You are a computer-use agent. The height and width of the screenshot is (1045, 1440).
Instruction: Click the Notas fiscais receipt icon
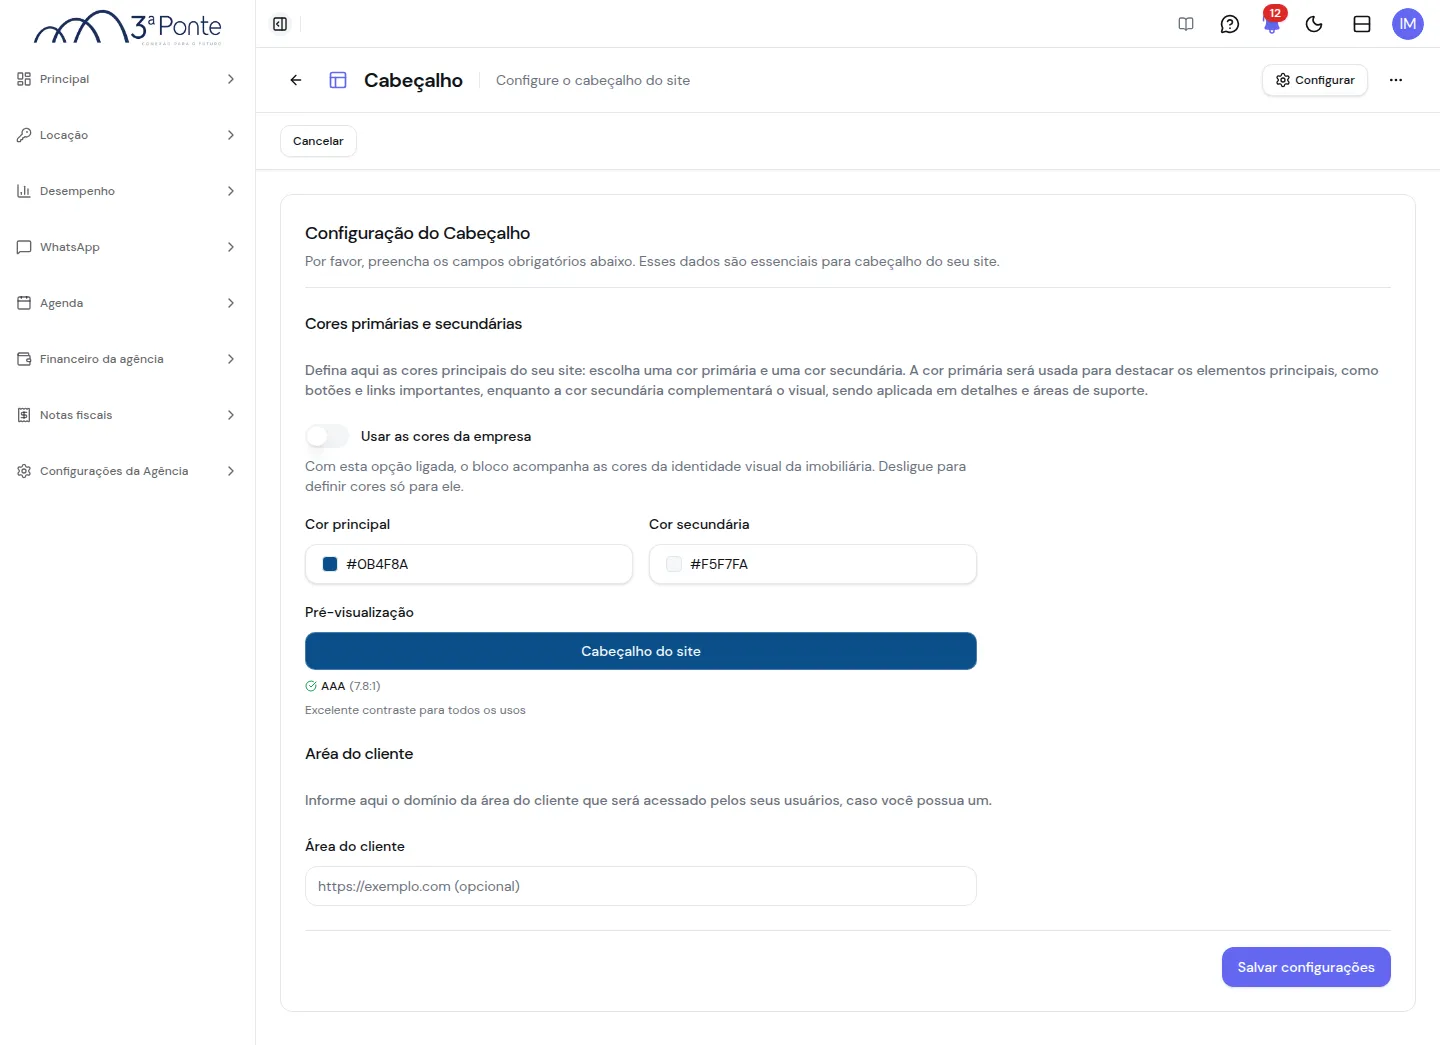(24, 415)
